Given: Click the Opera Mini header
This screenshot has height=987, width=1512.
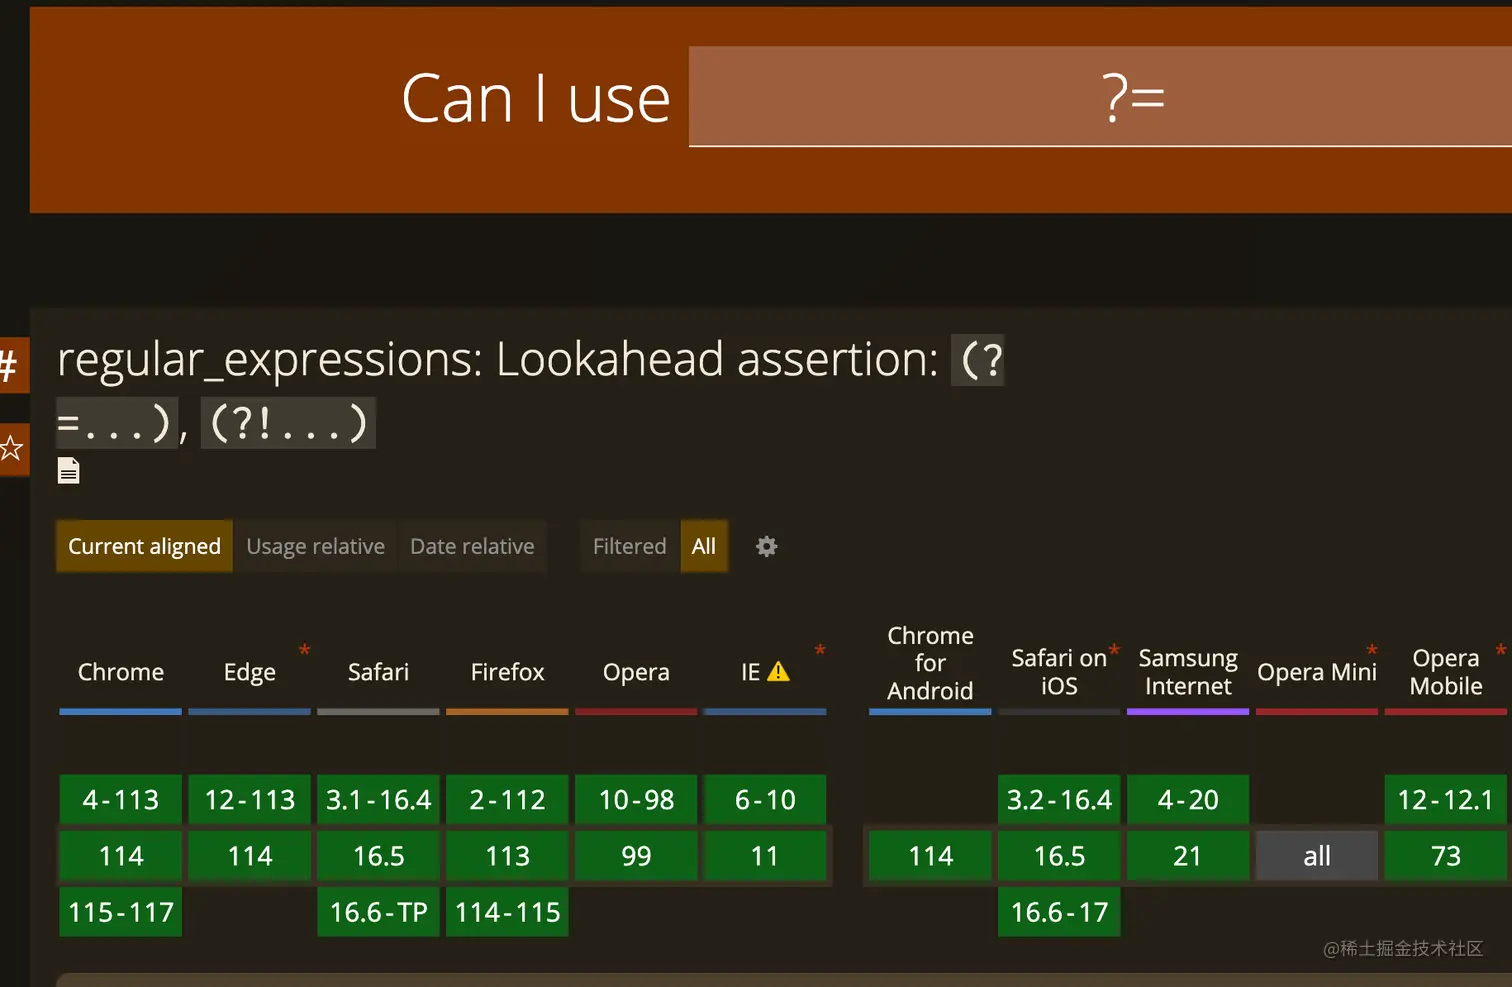Looking at the screenshot, I should 1317,672.
